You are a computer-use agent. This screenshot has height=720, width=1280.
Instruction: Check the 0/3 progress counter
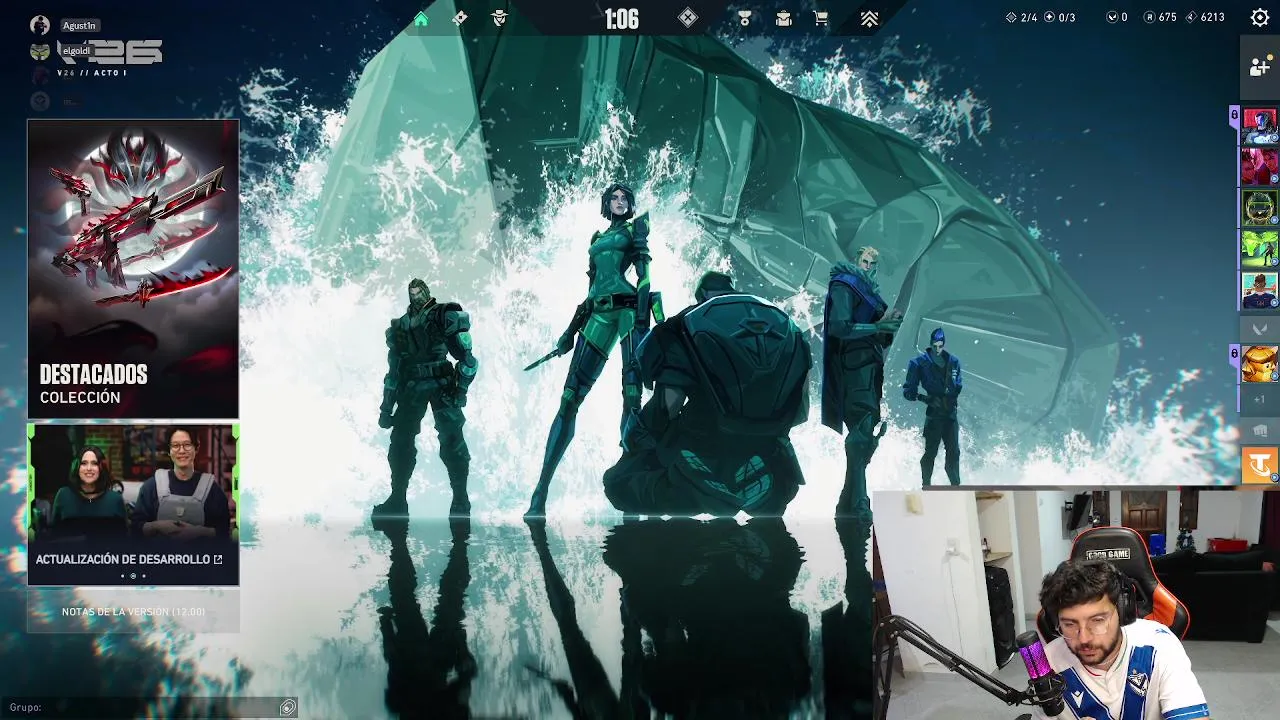[1059, 17]
